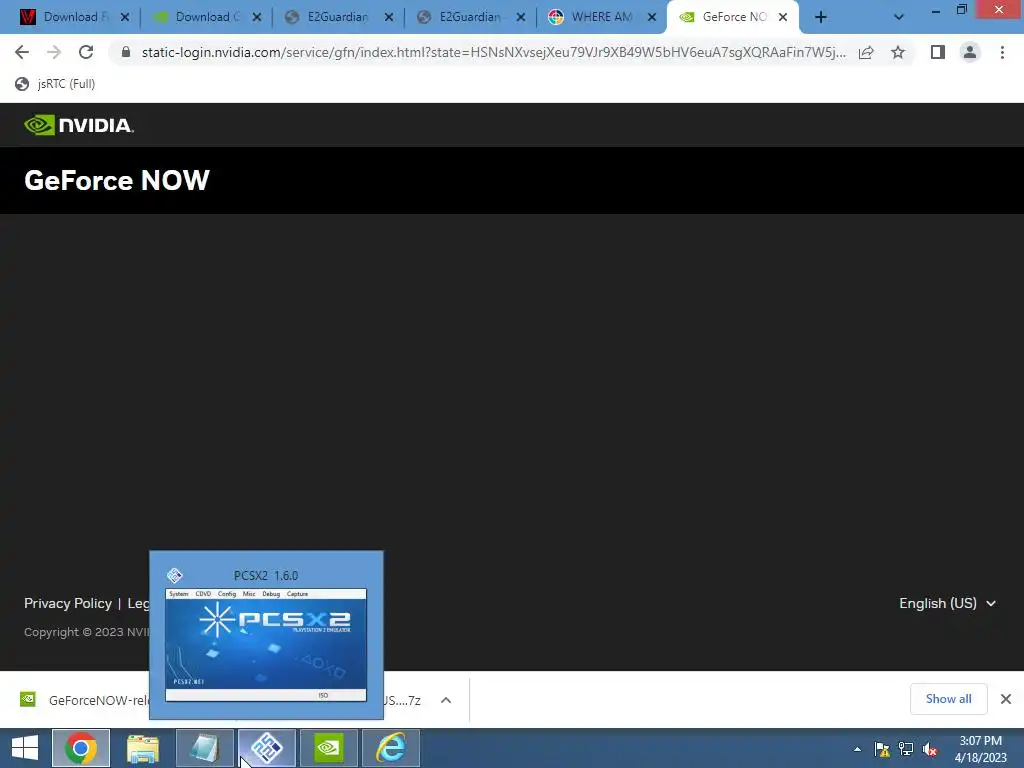
Task: Close the WHERE AM tab
Action: point(652,17)
